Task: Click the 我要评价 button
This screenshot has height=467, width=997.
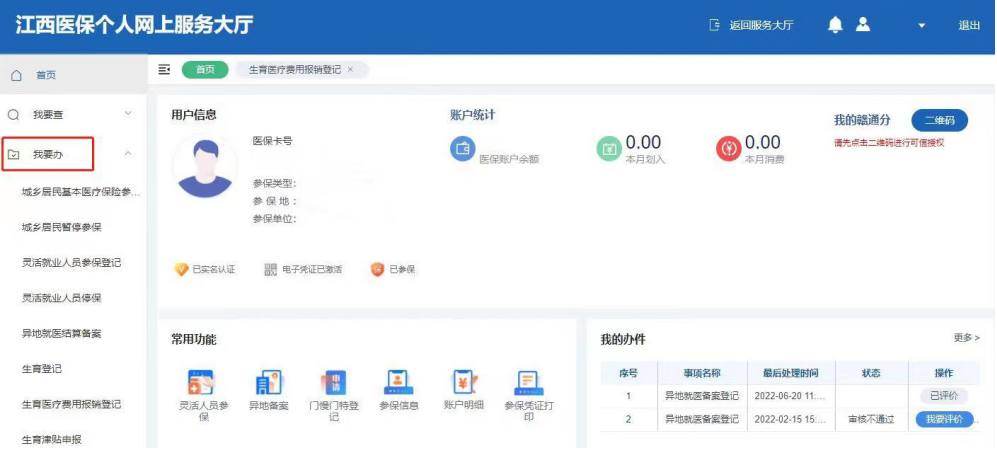Action: 944,420
